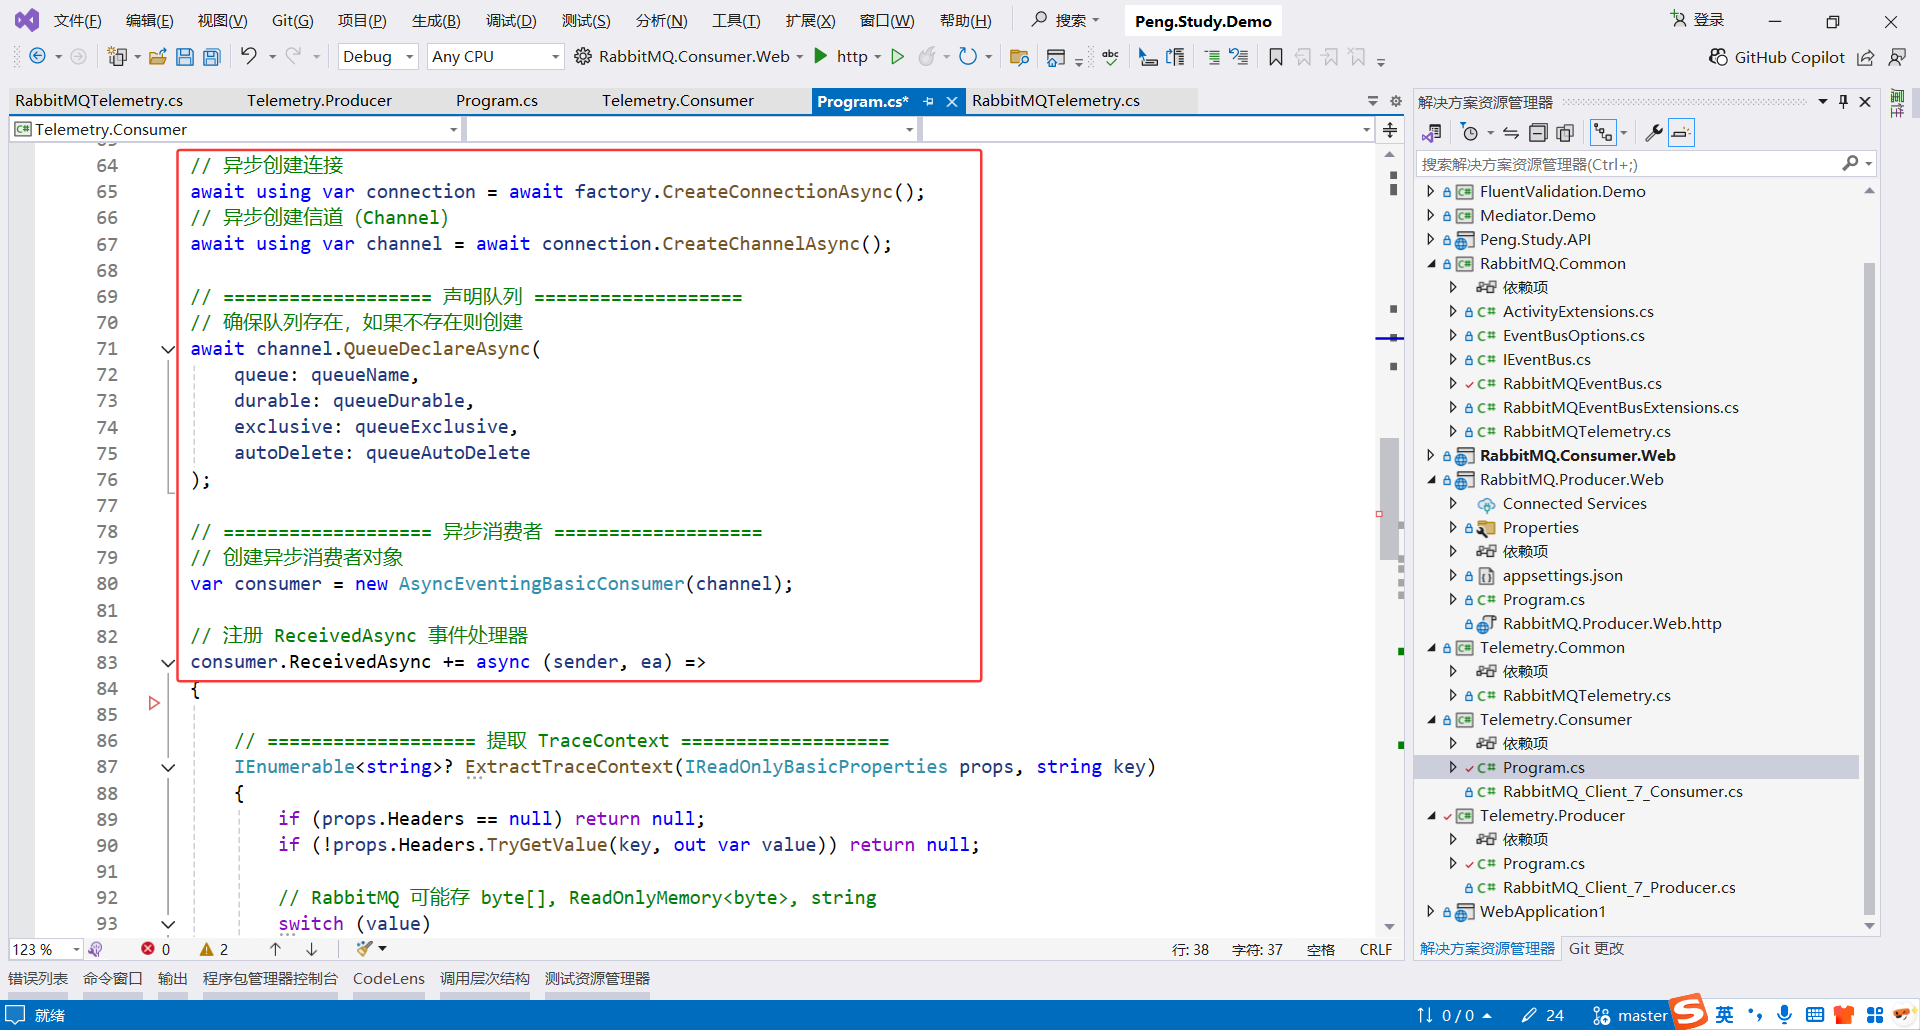Click the toggle bookmark icon in toolbar

pos(1276,57)
